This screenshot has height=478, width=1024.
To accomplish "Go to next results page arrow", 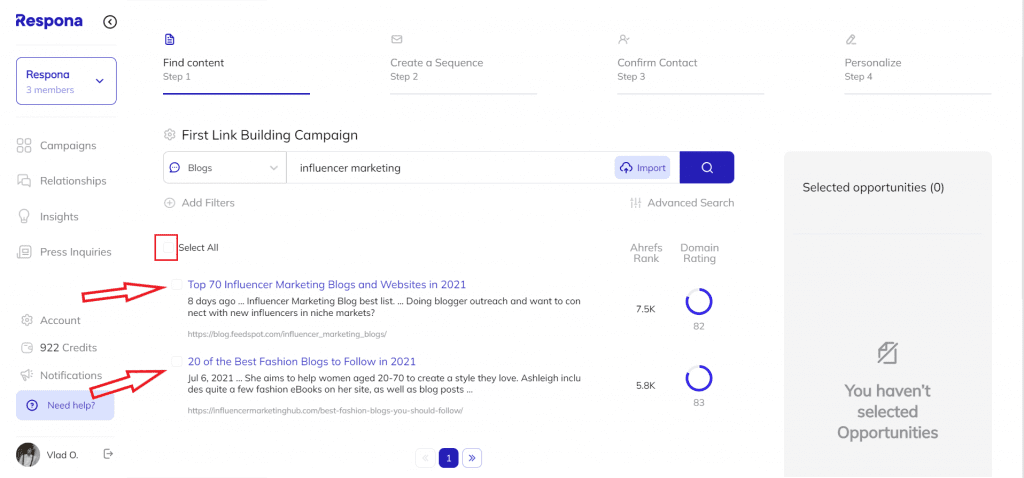I will [472, 458].
